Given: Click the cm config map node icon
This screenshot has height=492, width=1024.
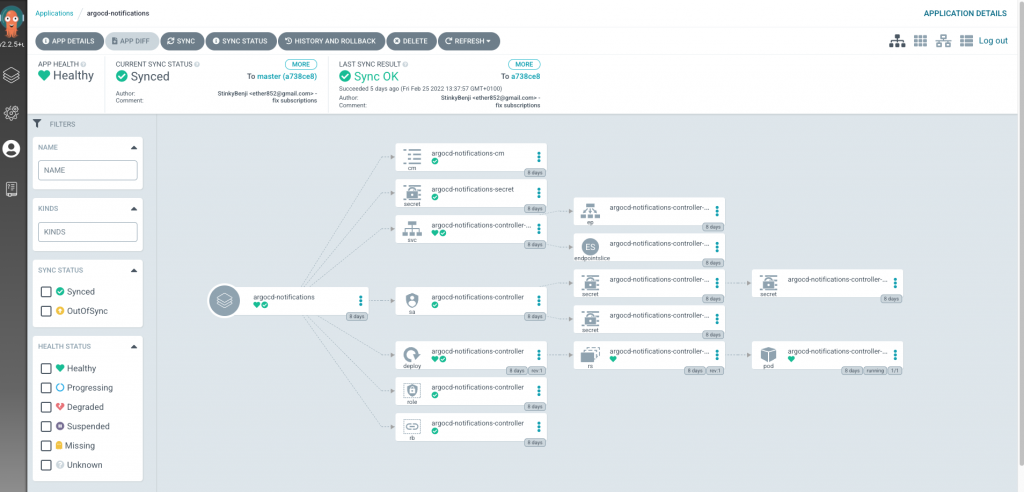Looking at the screenshot, I should [412, 156].
